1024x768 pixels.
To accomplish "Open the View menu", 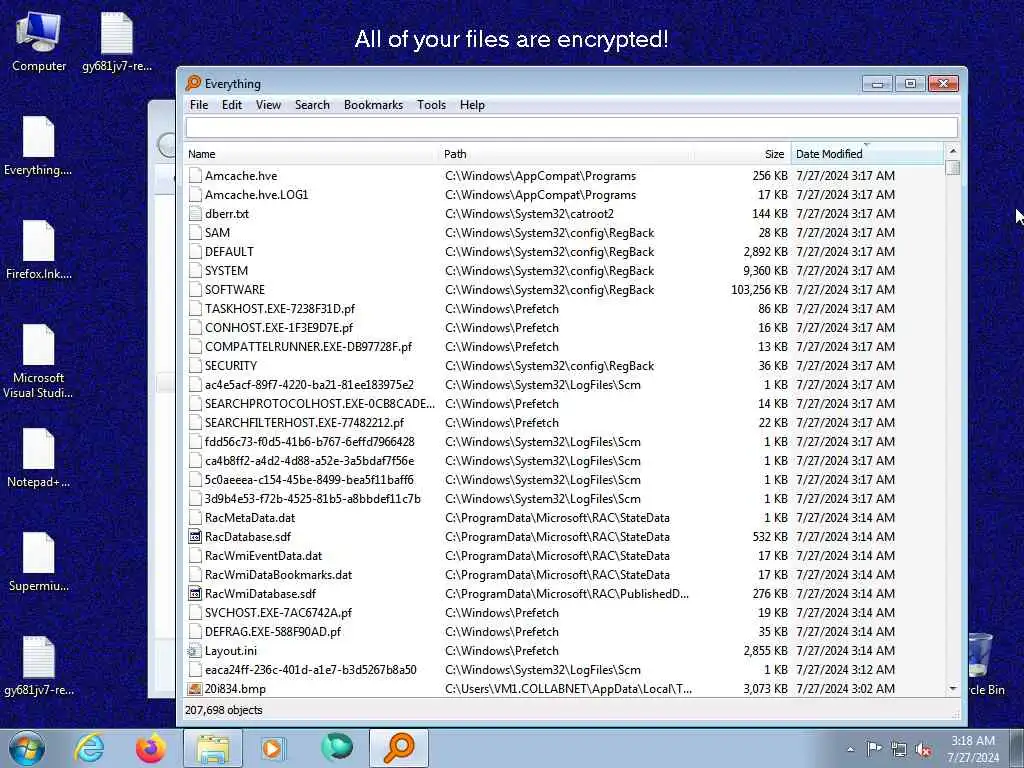I will (x=268, y=105).
